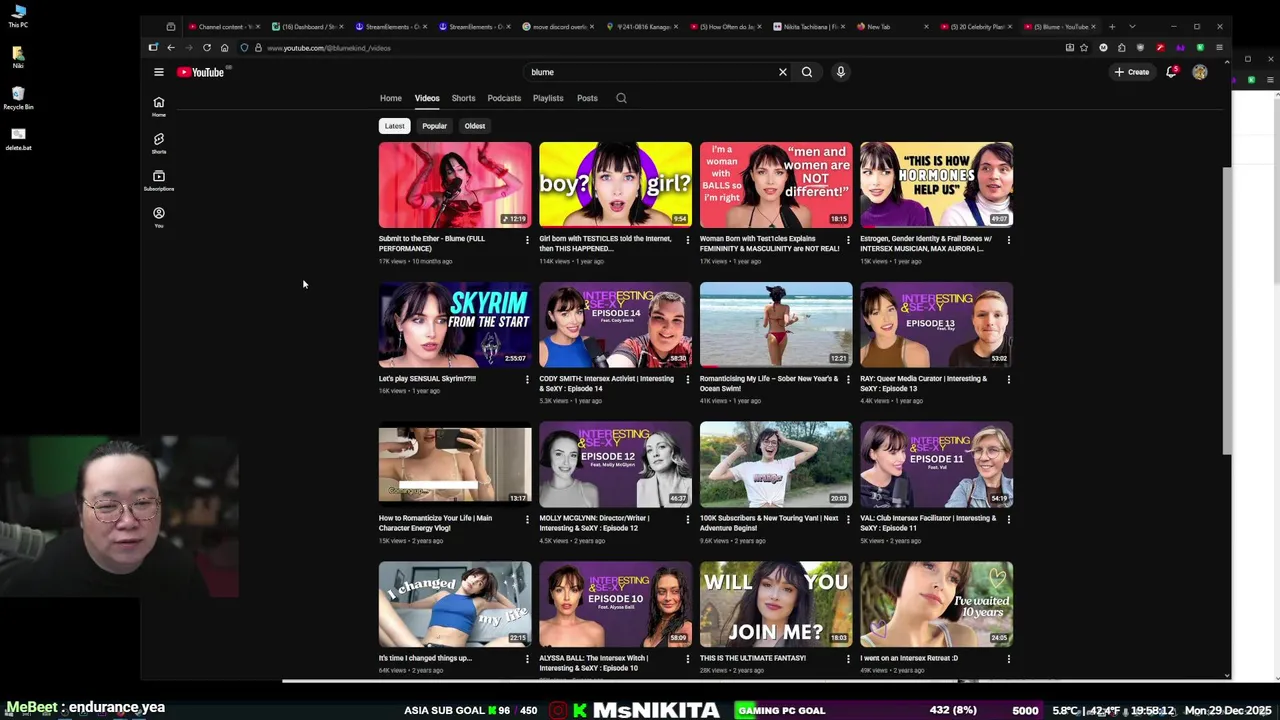Go forward in browser
Viewport: 1280px width, 720px height.
click(x=188, y=48)
